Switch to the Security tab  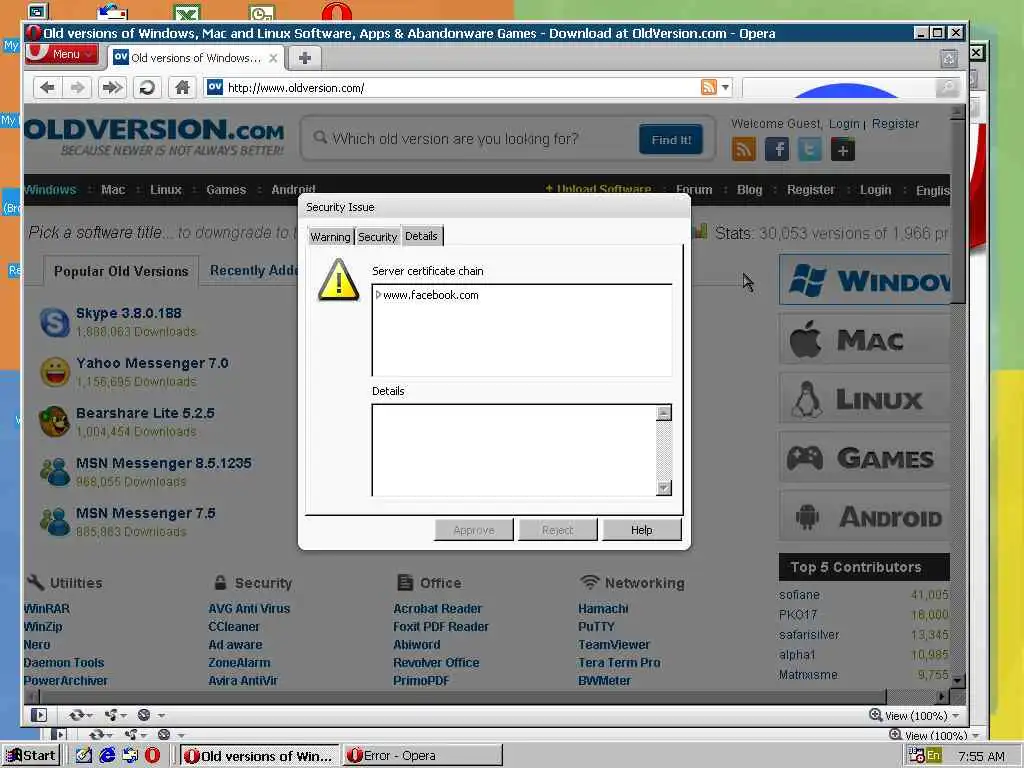click(x=377, y=237)
